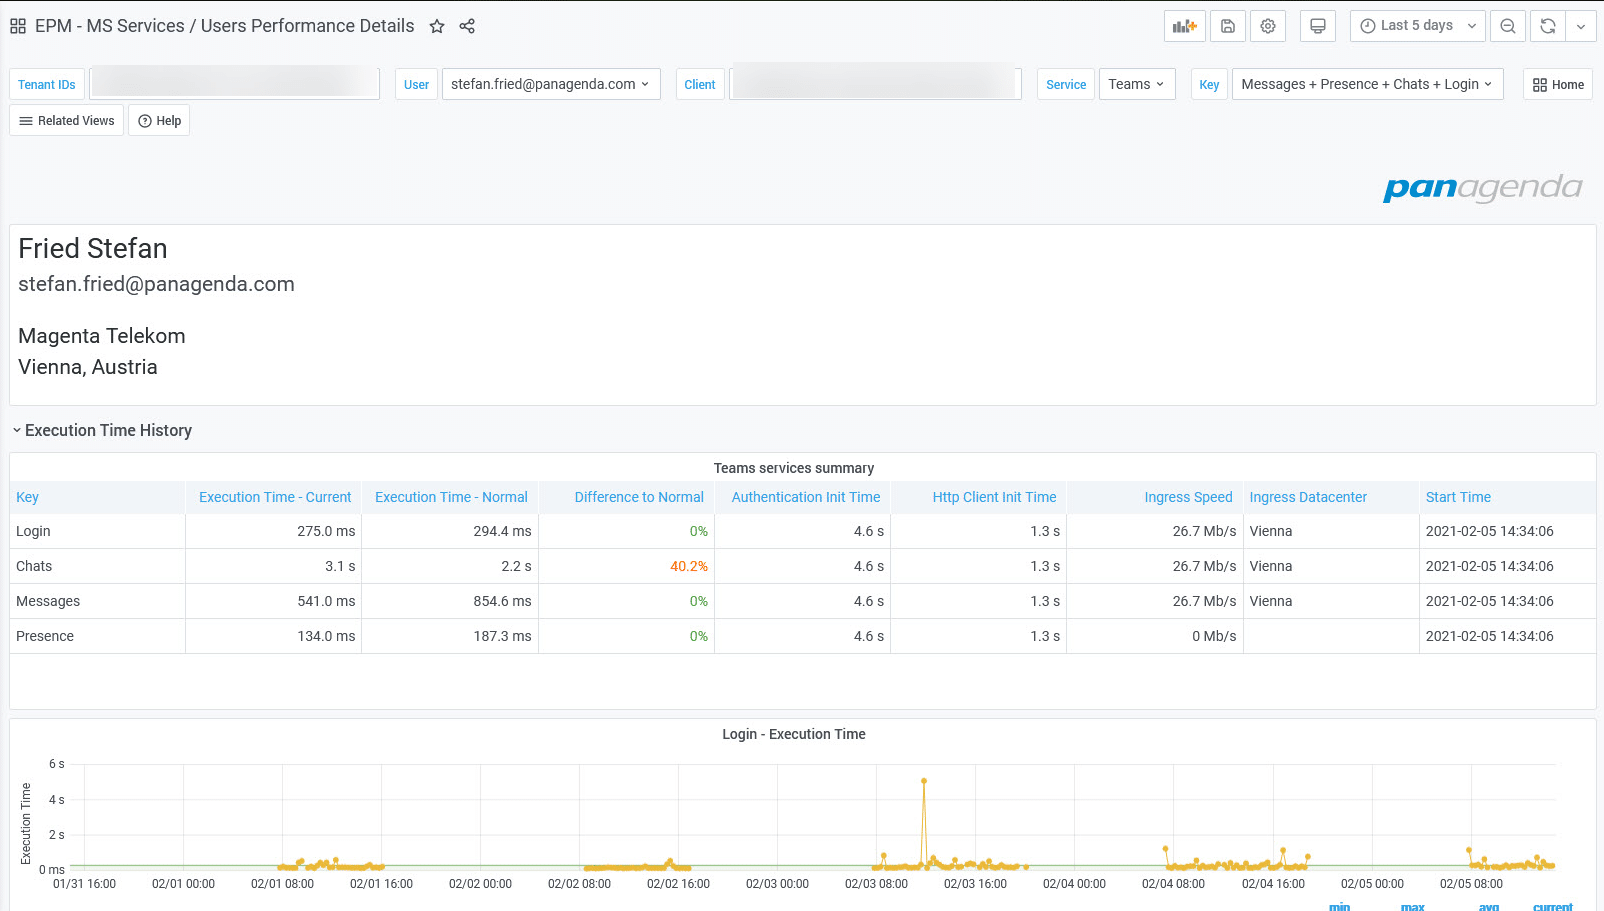Expand the User selection dropdown
The image size is (1604, 911).
click(549, 84)
